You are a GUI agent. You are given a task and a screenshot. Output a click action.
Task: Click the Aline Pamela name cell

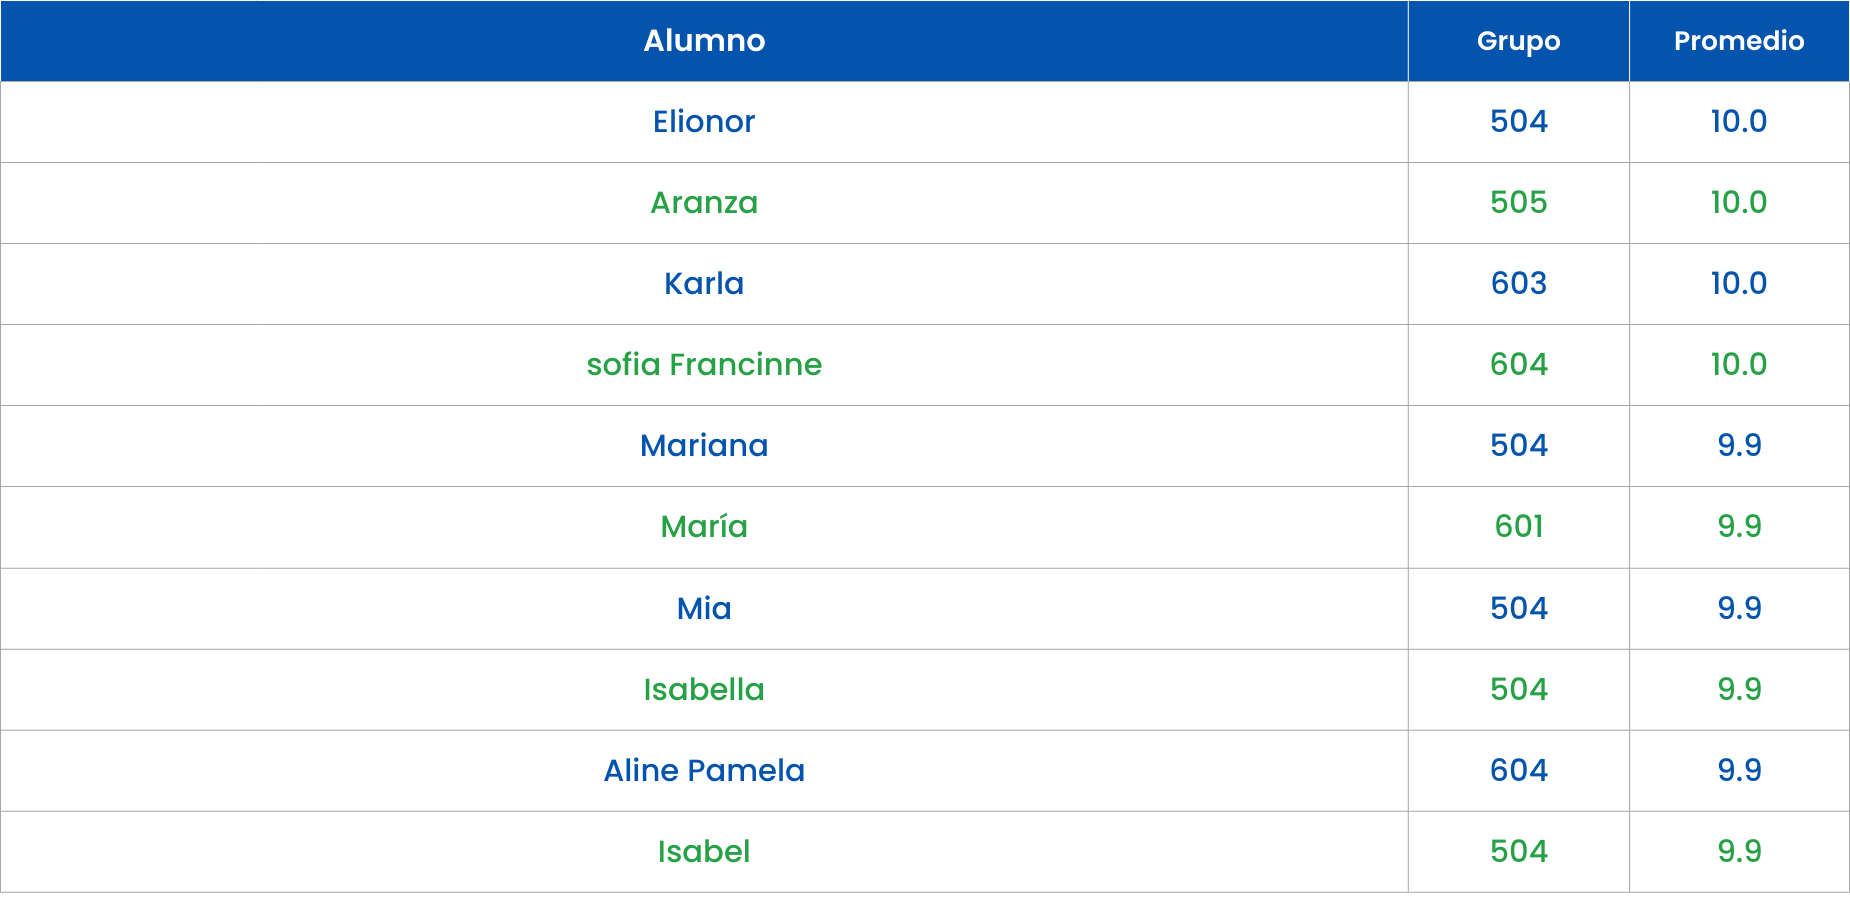click(x=704, y=771)
